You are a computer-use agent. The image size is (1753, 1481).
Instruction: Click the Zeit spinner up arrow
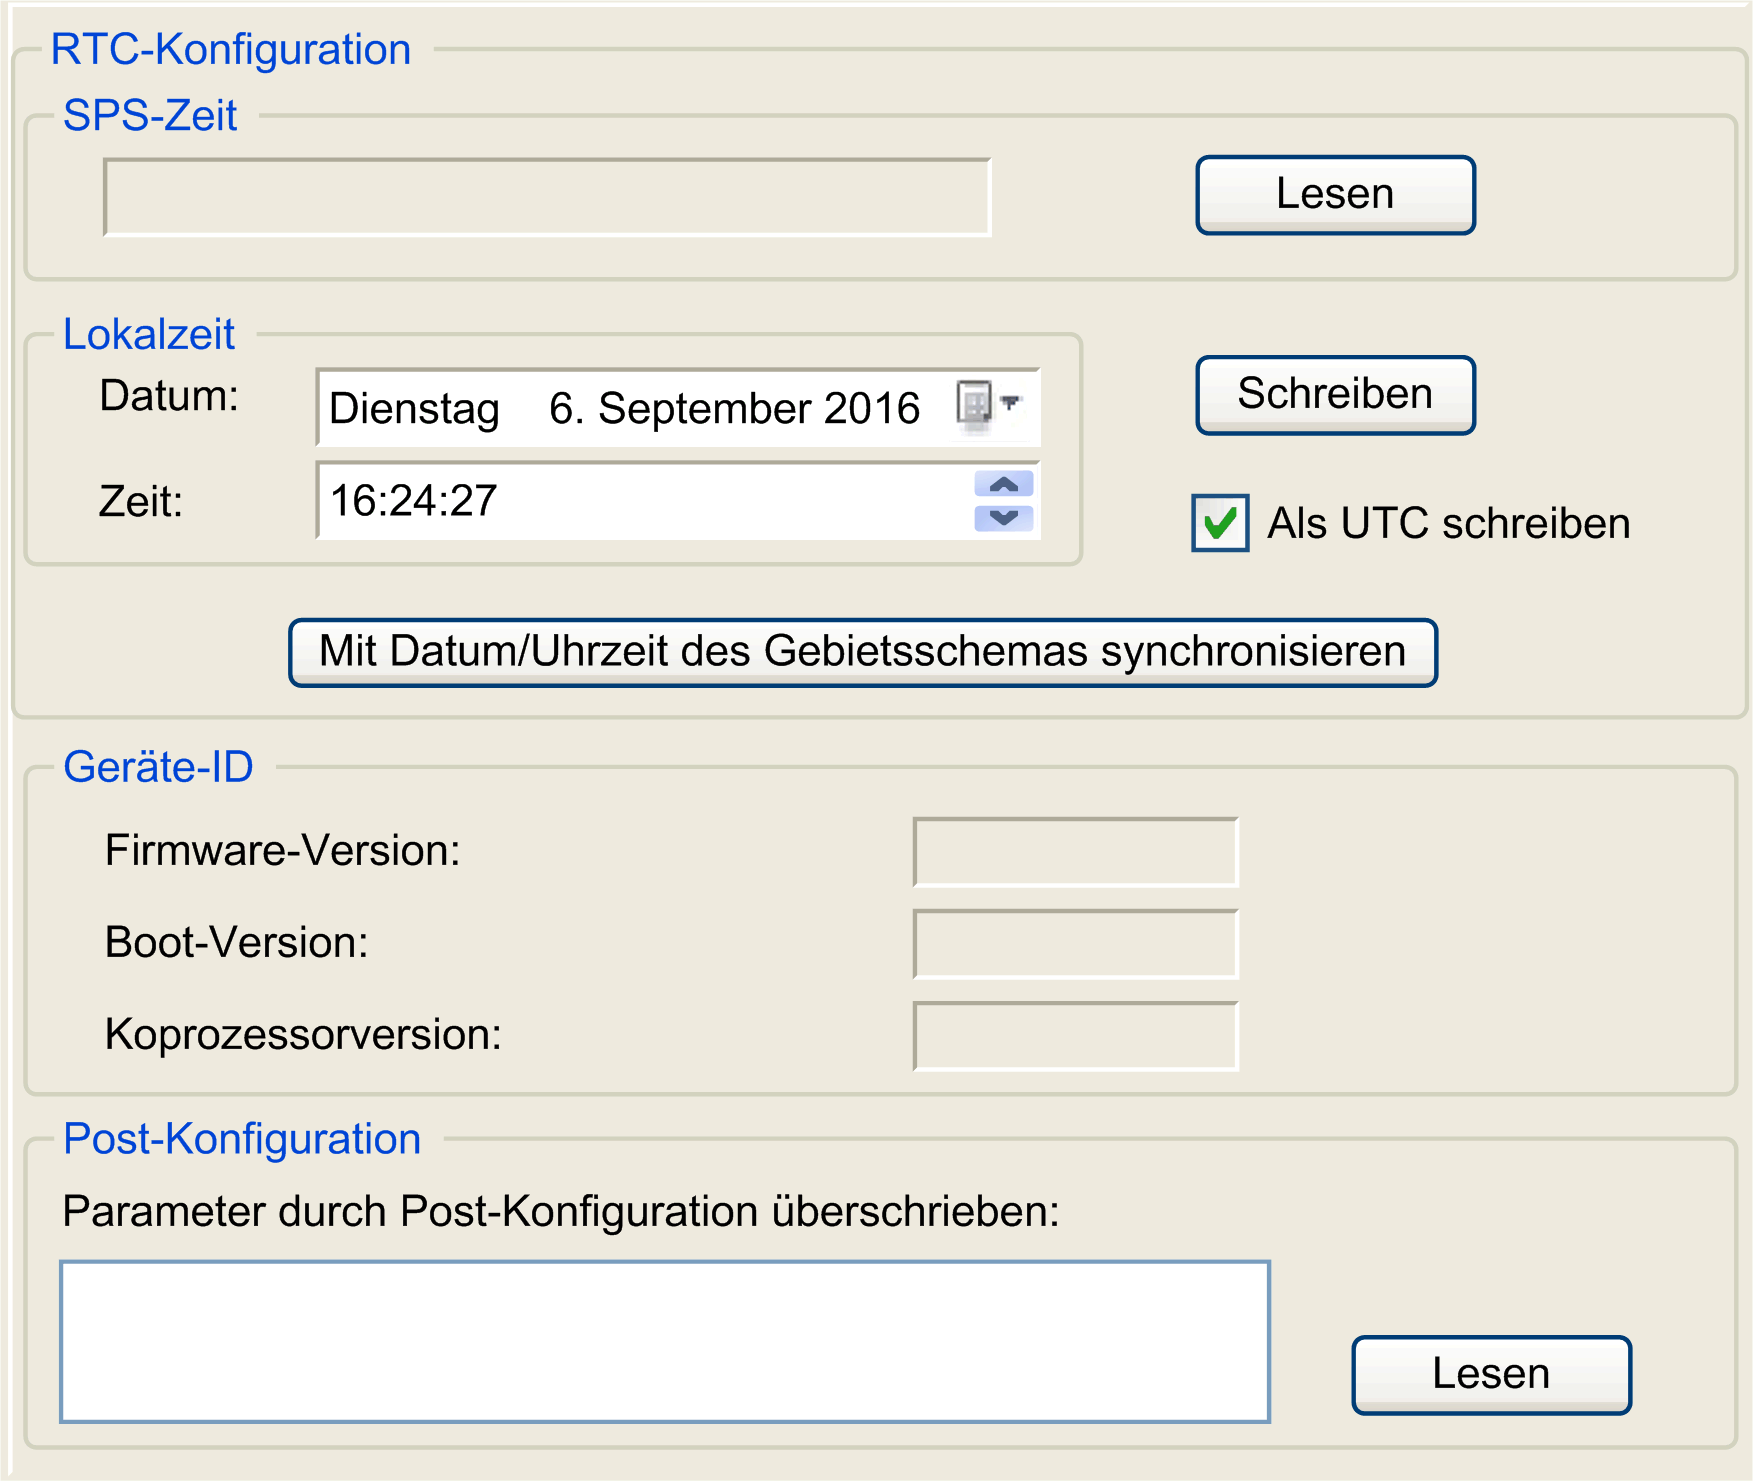point(1003,485)
